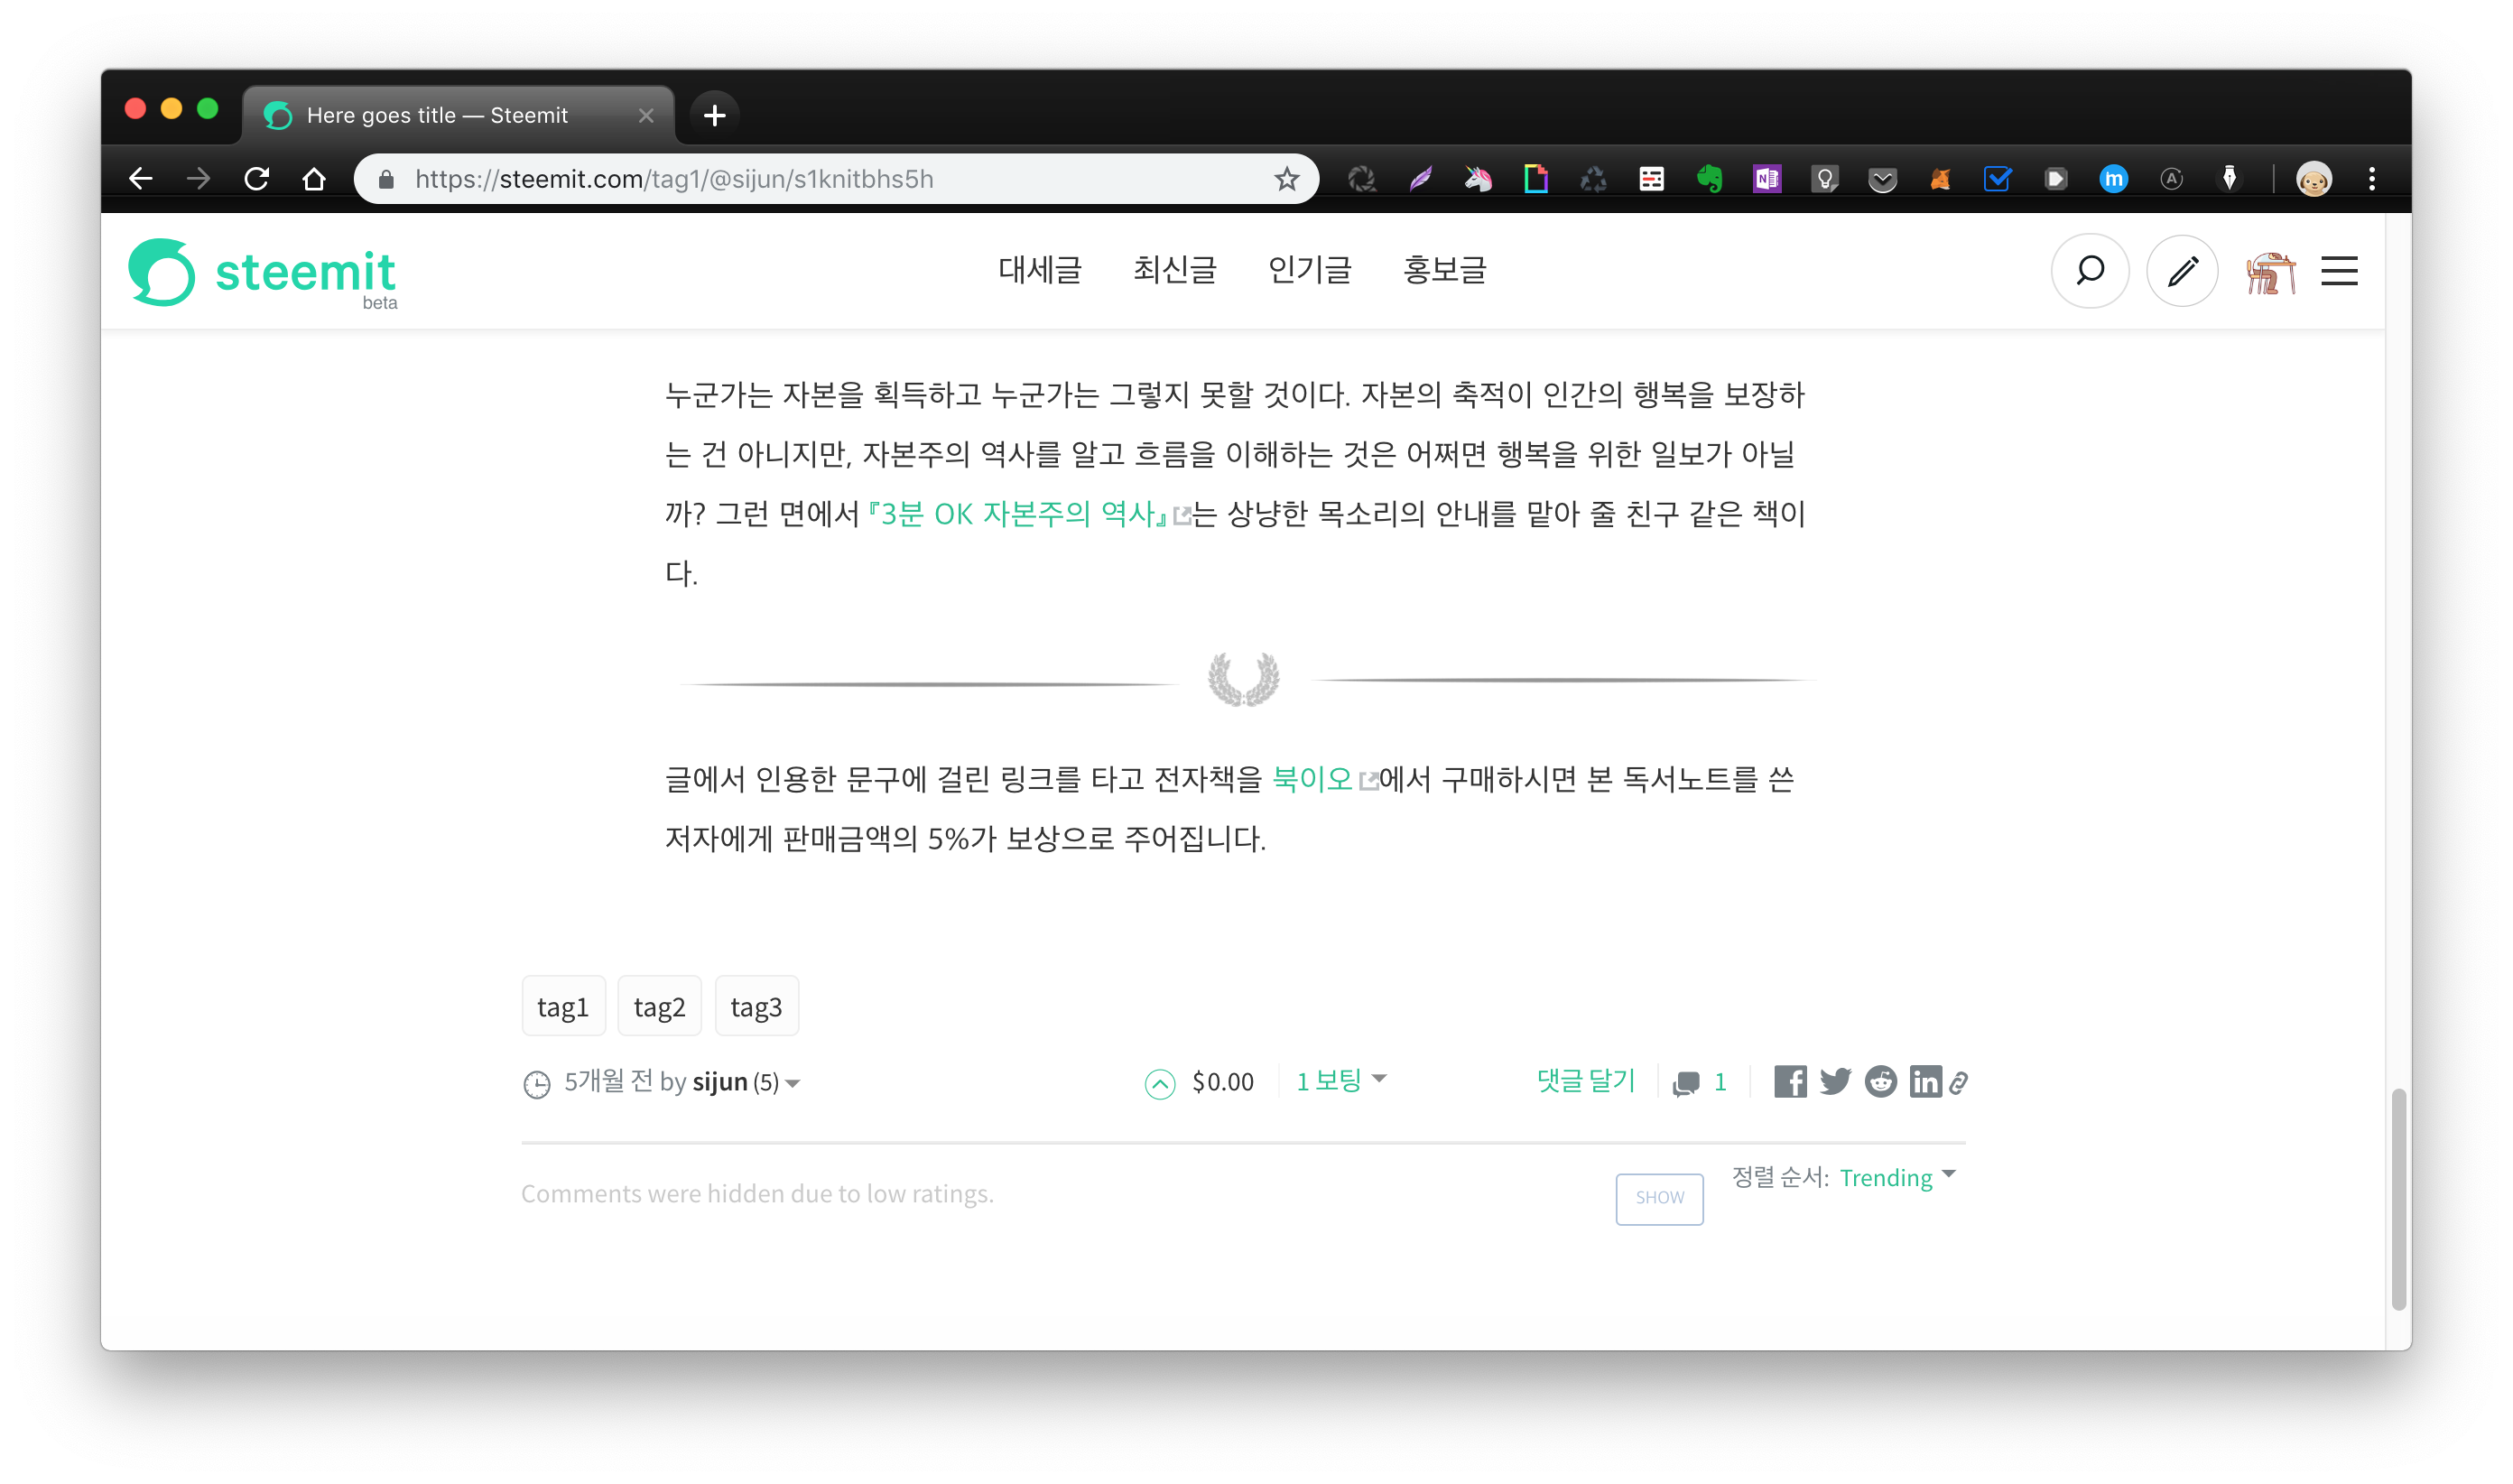
Task: Expand the sijun author dropdown arrow
Action: click(x=793, y=1084)
